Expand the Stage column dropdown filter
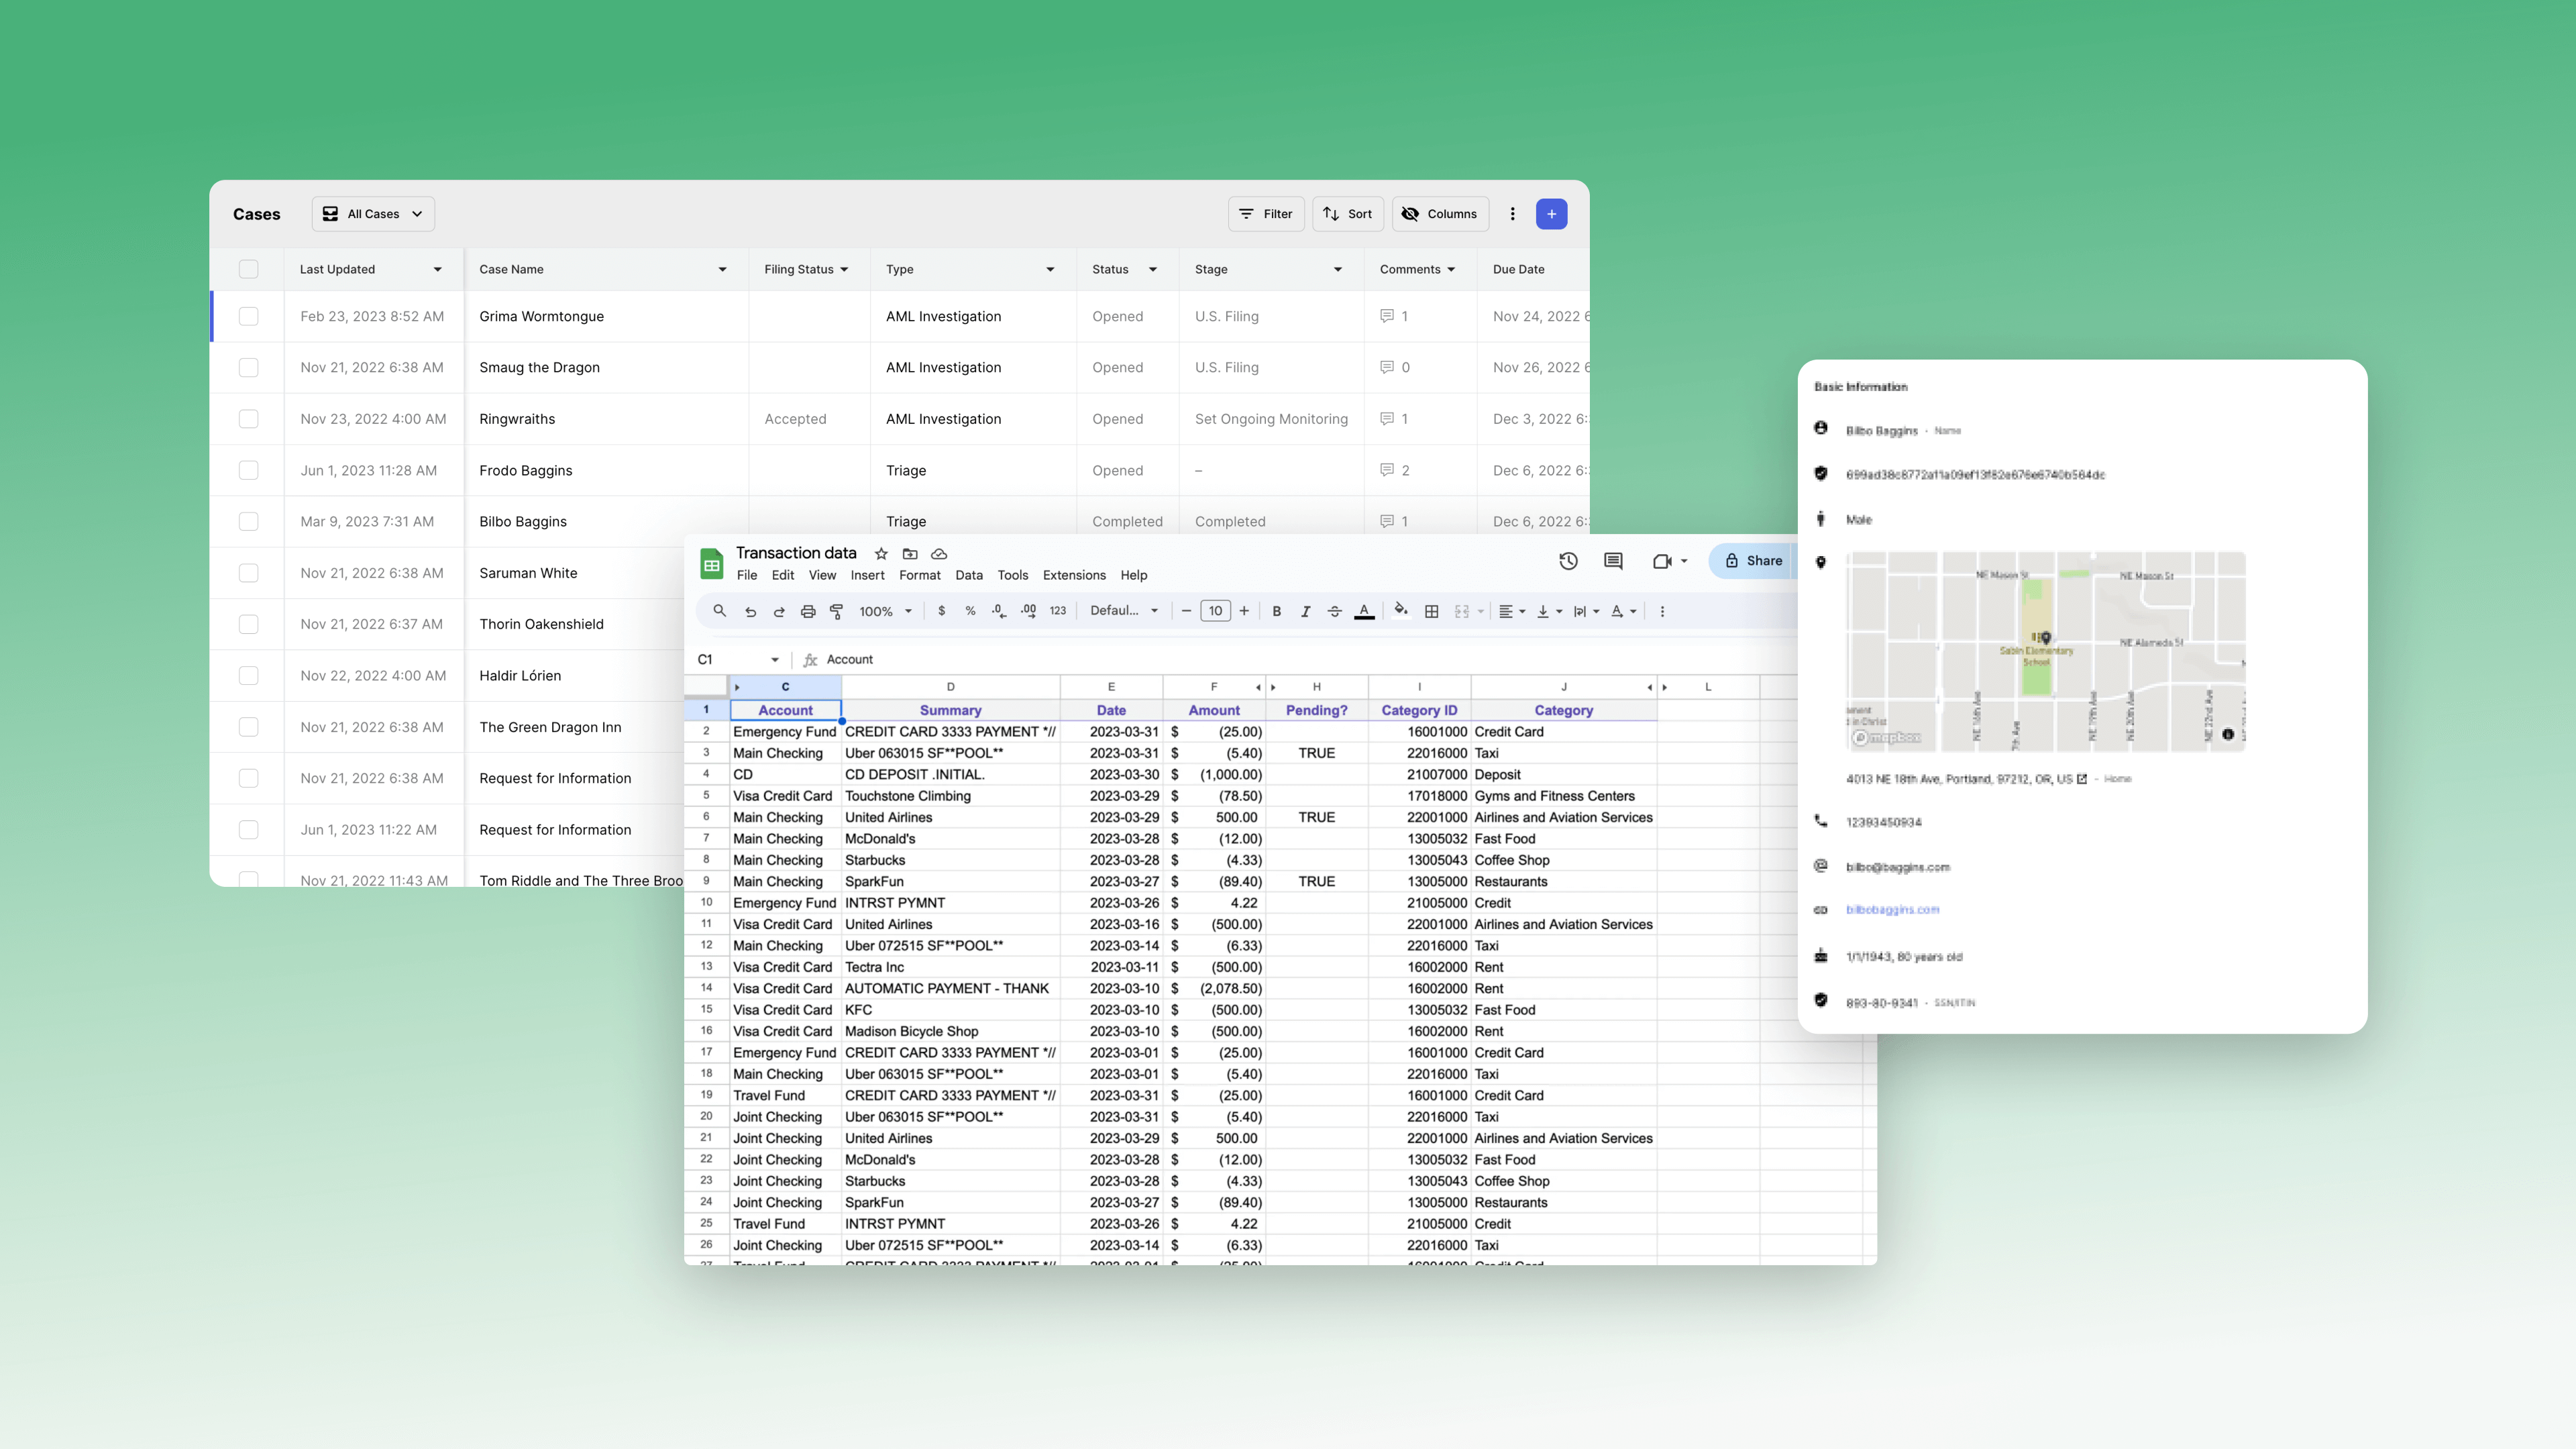The height and width of the screenshot is (1449, 2576). tap(1339, 269)
